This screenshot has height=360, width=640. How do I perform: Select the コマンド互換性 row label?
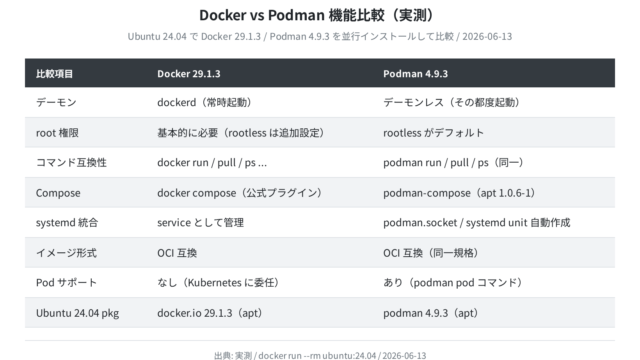point(71,162)
